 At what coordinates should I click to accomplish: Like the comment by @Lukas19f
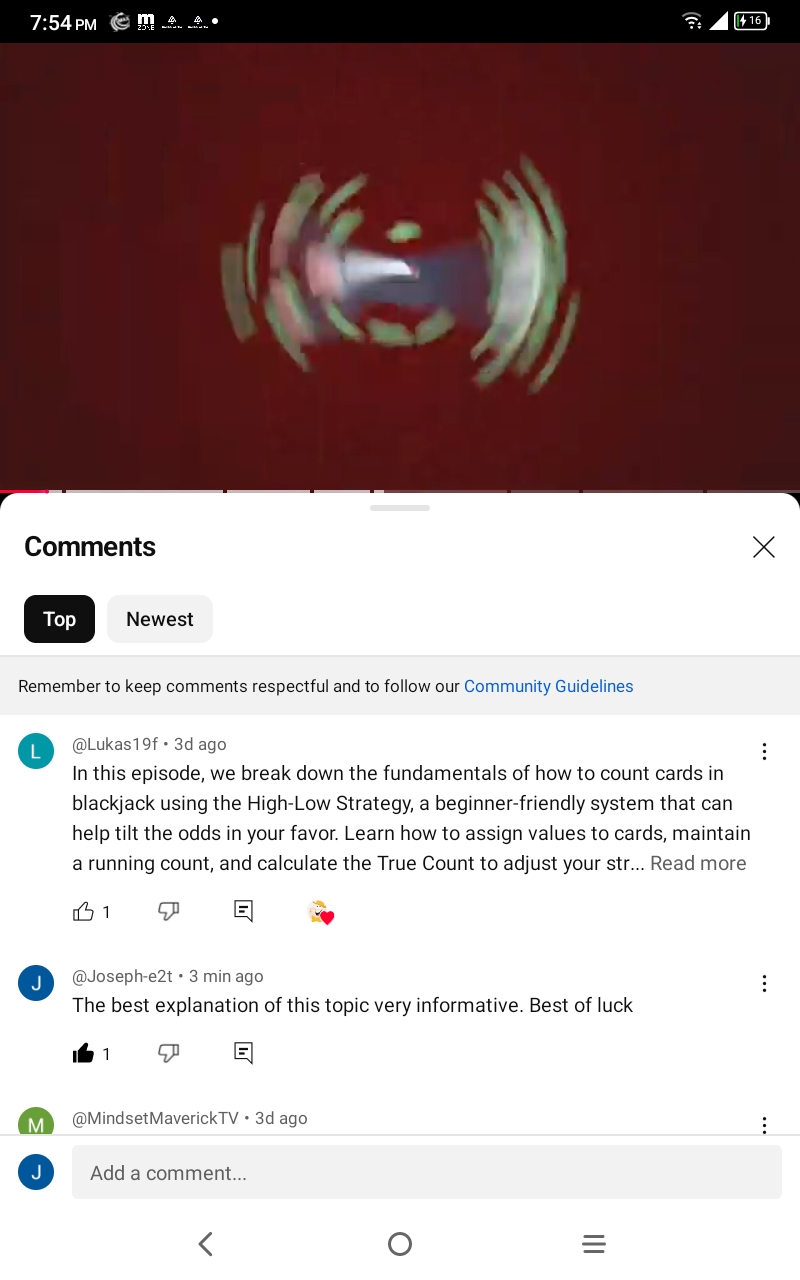(x=84, y=911)
